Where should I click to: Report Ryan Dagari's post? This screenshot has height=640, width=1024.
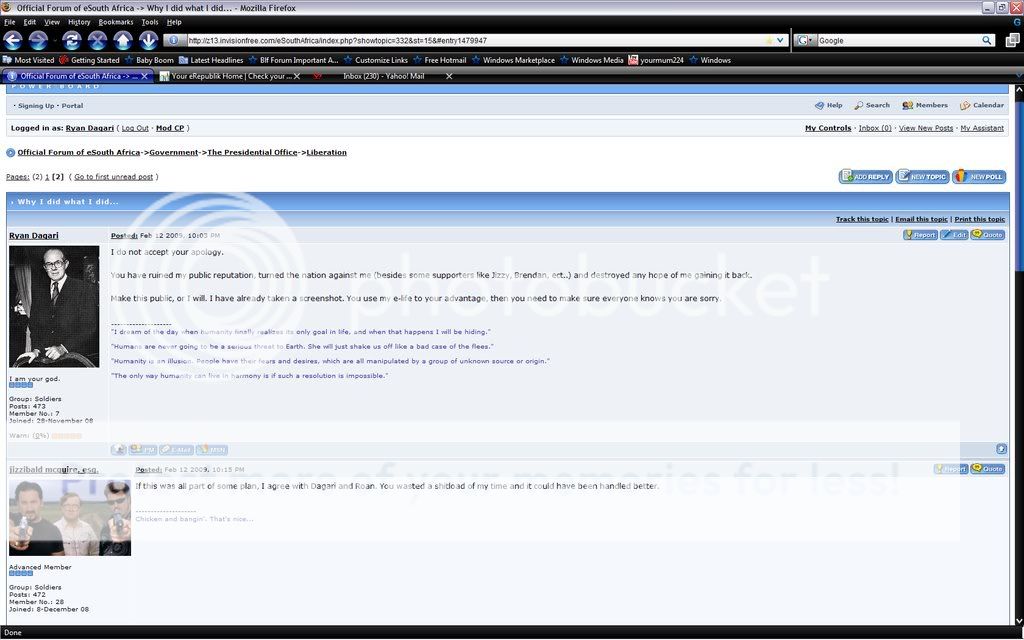pyautogui.click(x=920, y=235)
